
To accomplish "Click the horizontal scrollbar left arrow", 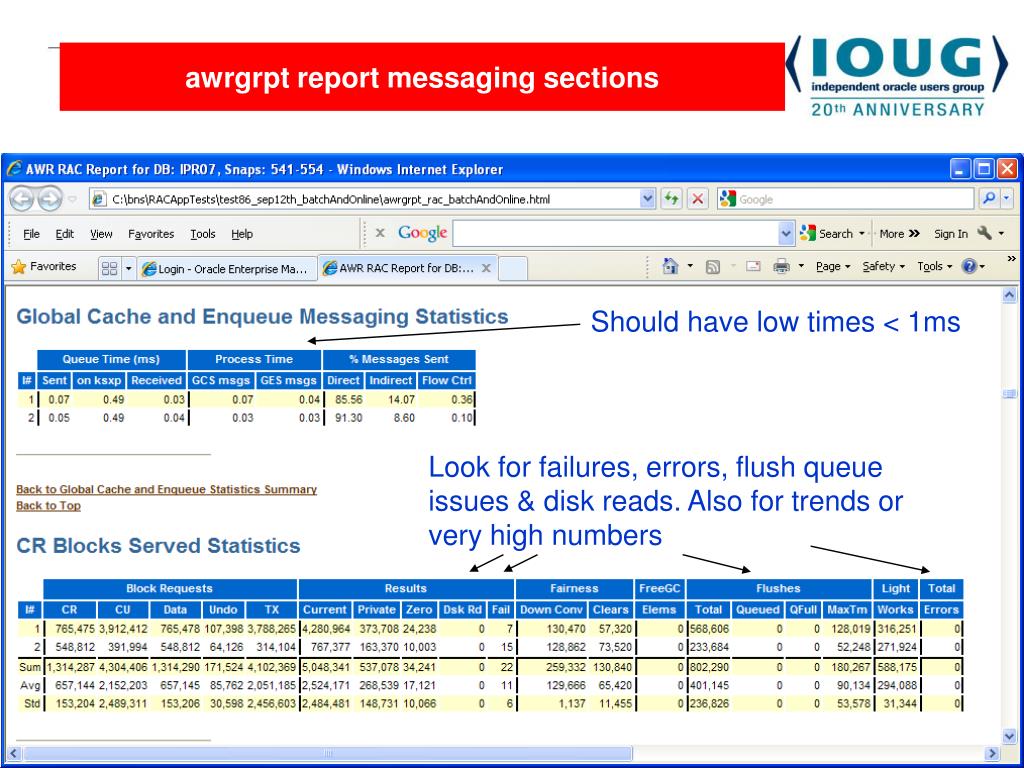I will [13, 753].
